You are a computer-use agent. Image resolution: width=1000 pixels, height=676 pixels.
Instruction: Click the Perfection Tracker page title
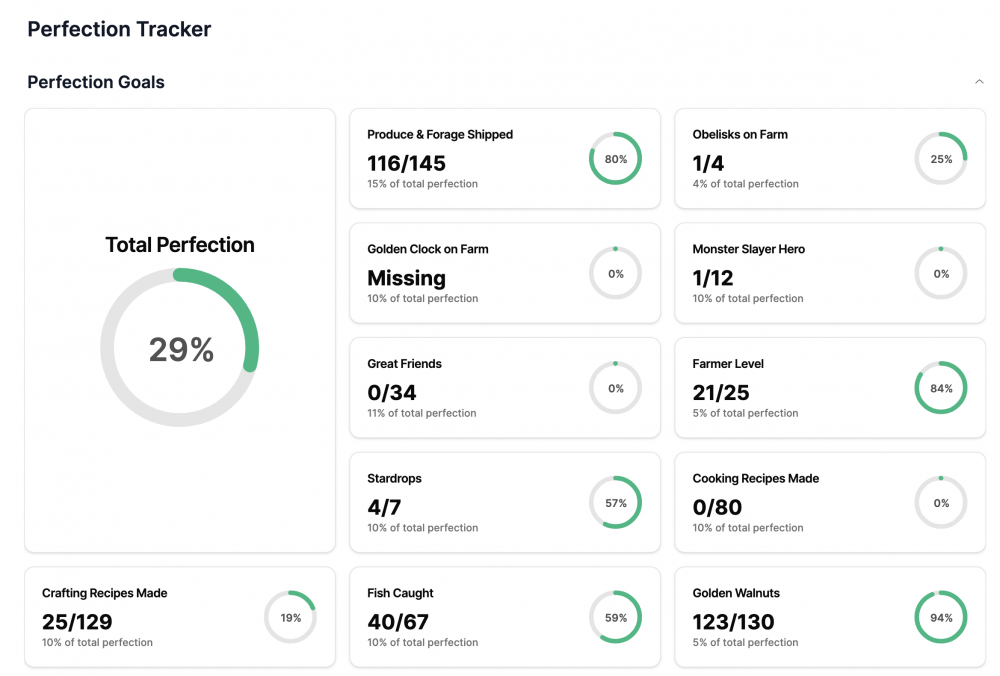tap(119, 29)
